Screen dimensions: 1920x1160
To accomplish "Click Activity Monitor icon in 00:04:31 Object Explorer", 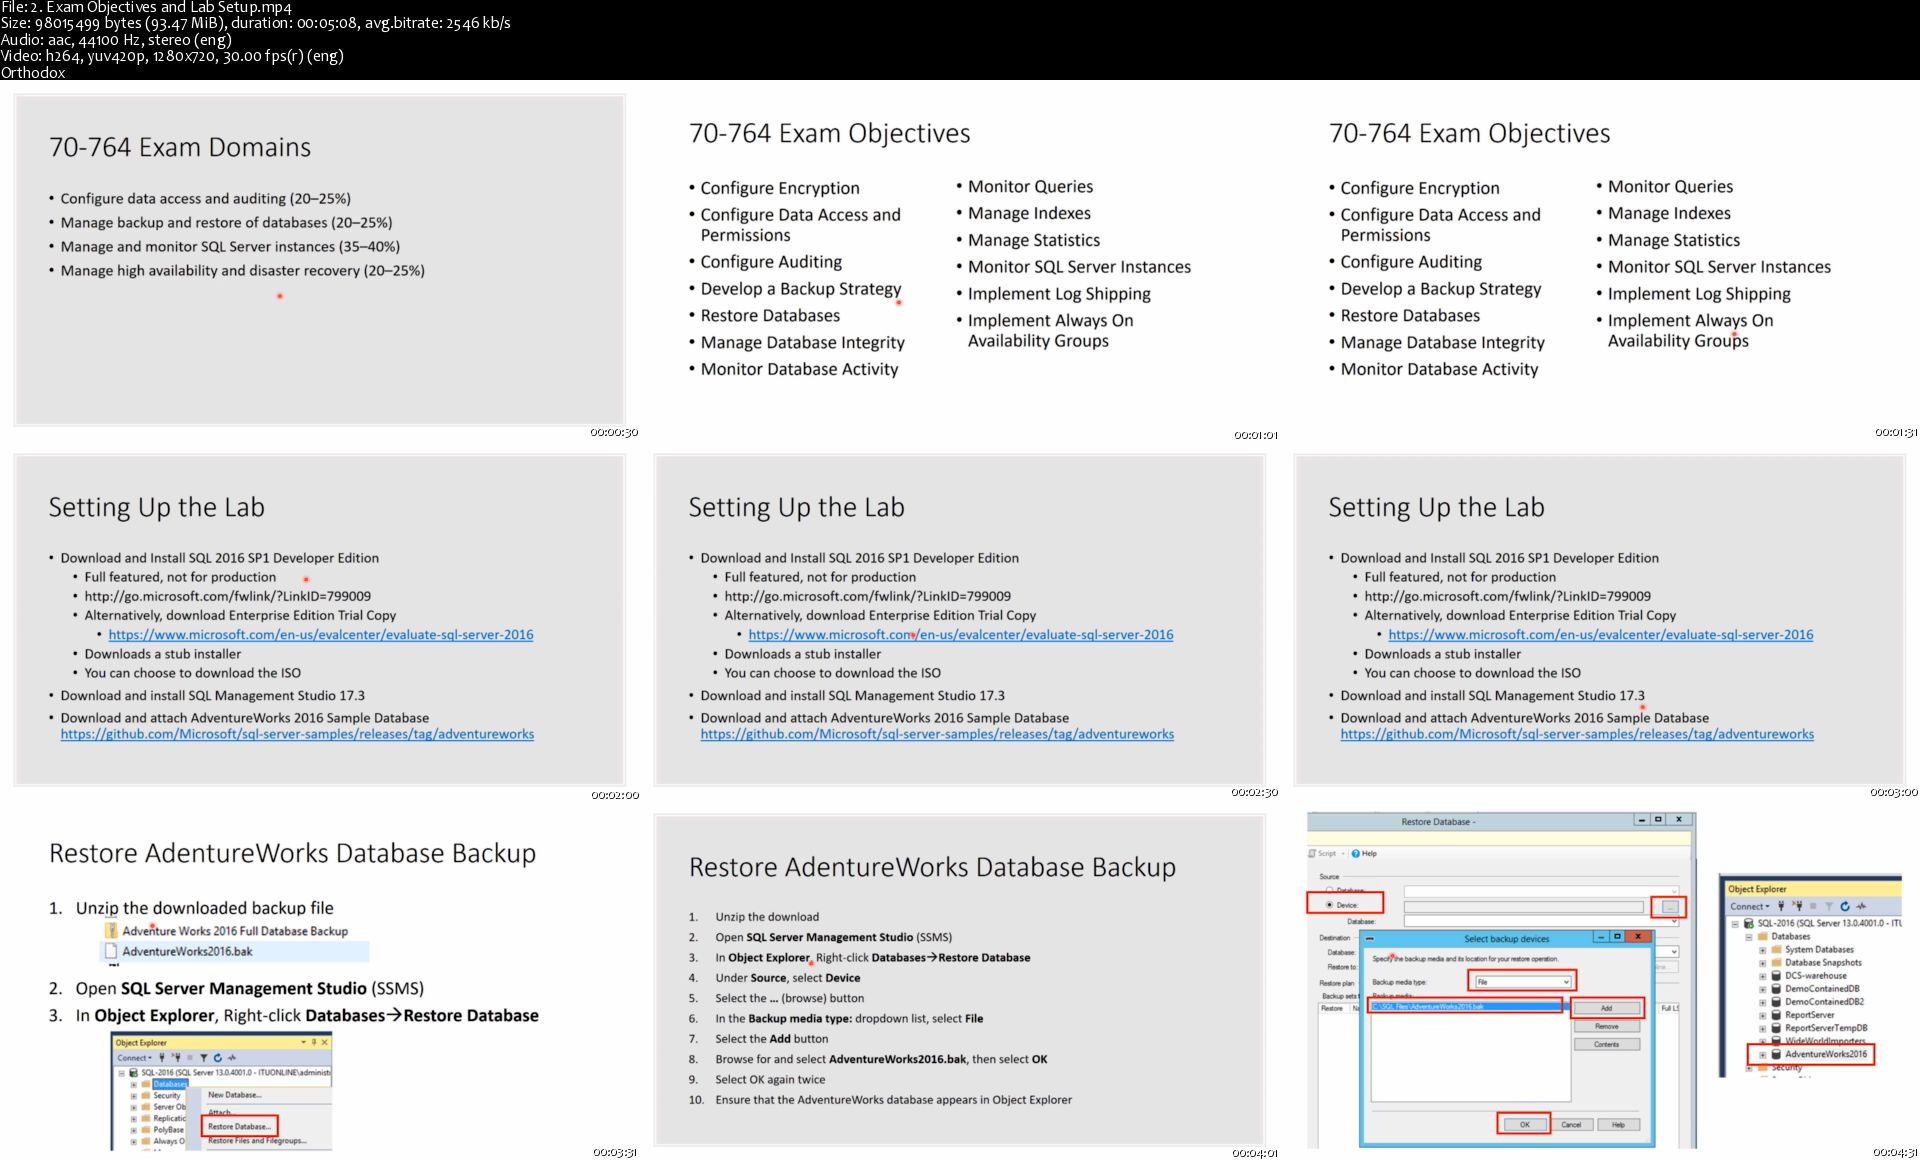I will [x=1861, y=906].
